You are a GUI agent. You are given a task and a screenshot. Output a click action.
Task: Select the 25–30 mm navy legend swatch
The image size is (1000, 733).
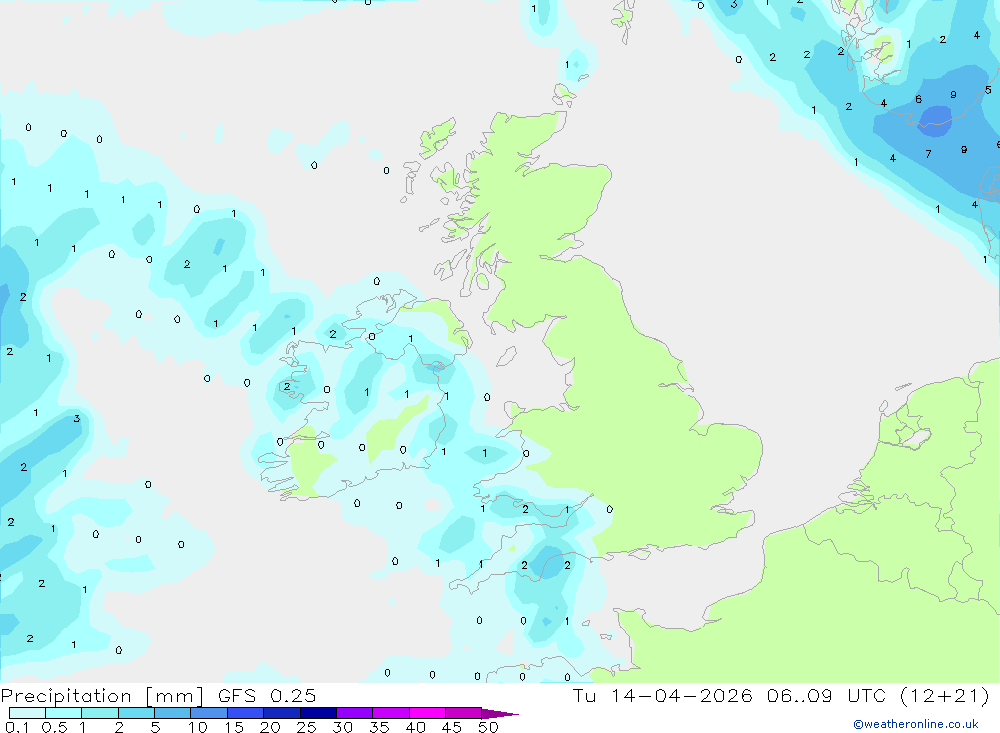[318, 713]
